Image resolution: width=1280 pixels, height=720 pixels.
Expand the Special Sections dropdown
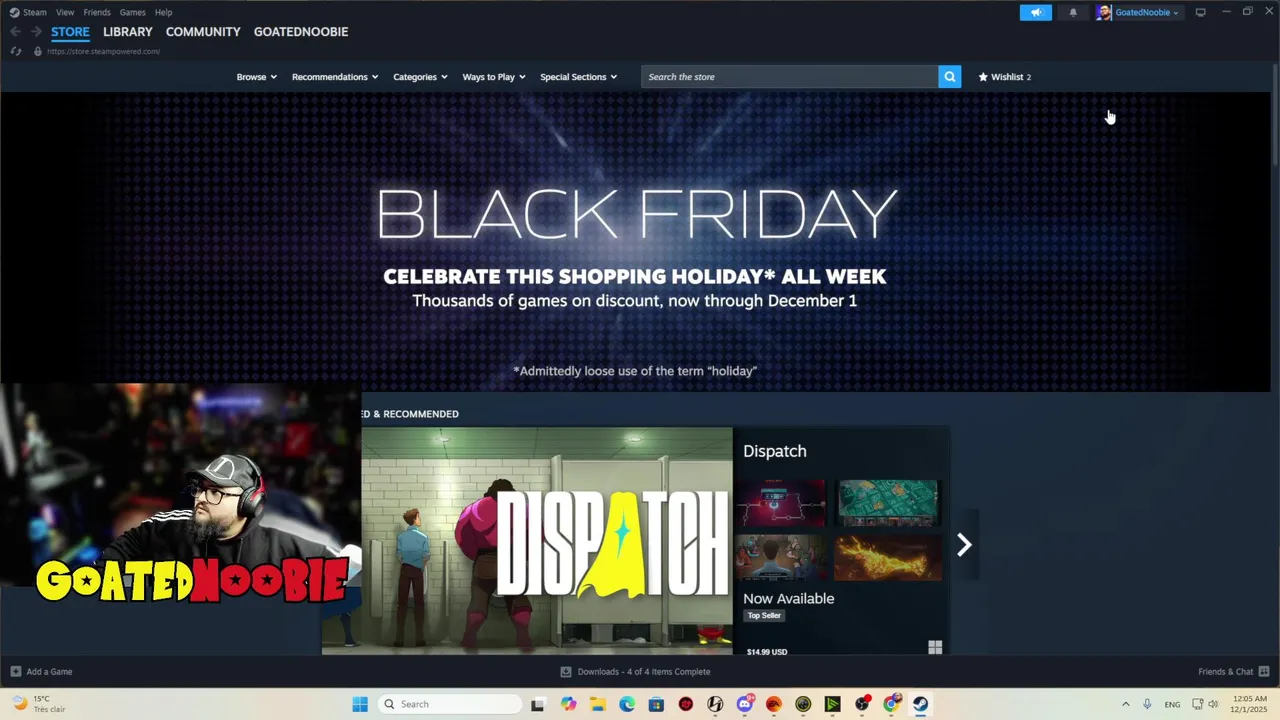578,77
